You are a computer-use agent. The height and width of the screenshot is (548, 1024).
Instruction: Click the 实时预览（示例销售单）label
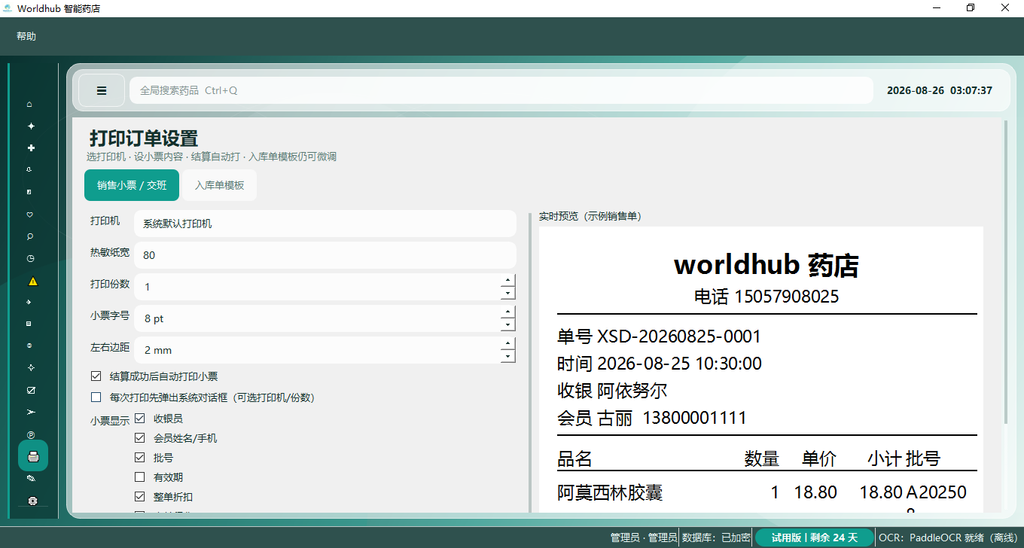pyautogui.click(x=590, y=216)
